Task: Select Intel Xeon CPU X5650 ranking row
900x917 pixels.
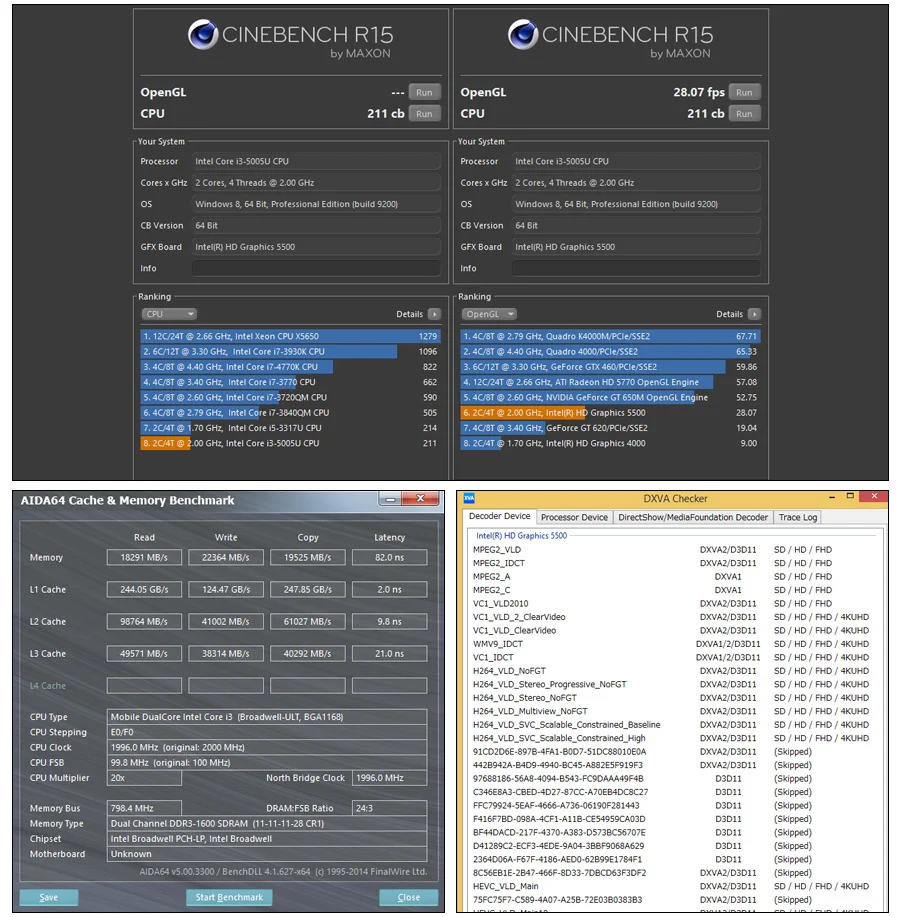Action: tap(290, 336)
